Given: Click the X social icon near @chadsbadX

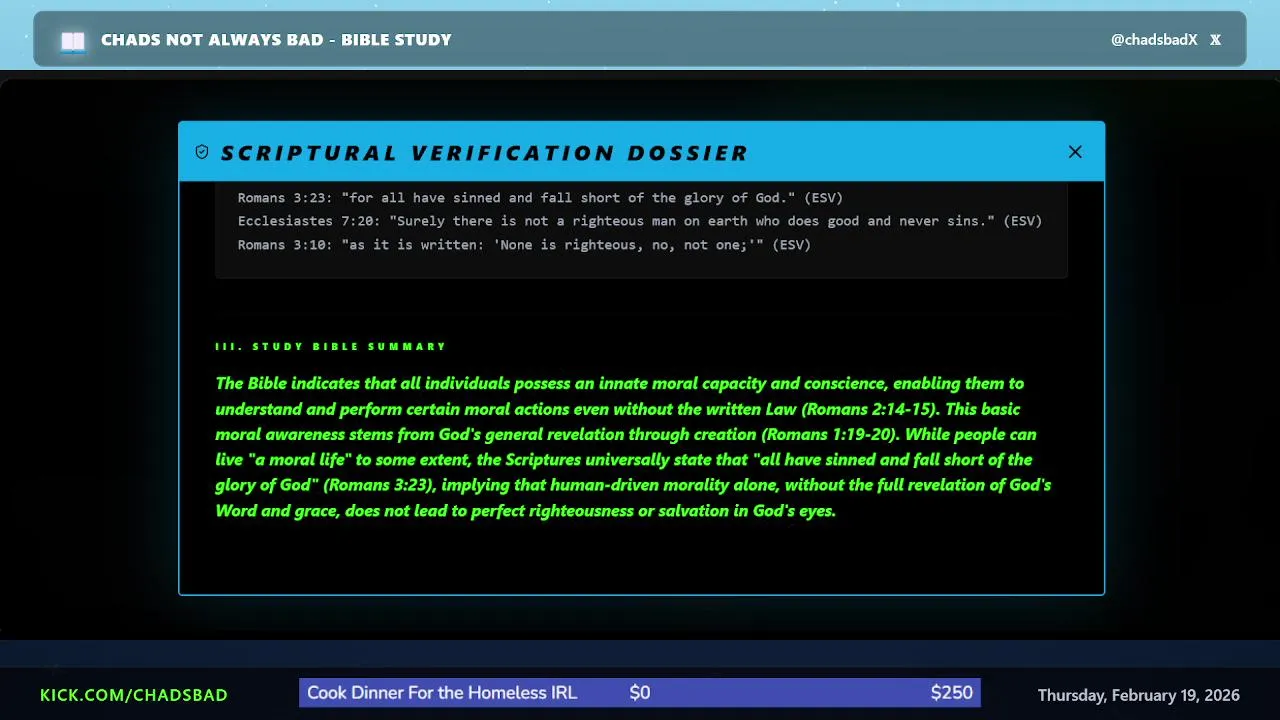Looking at the screenshot, I should click(1216, 40).
